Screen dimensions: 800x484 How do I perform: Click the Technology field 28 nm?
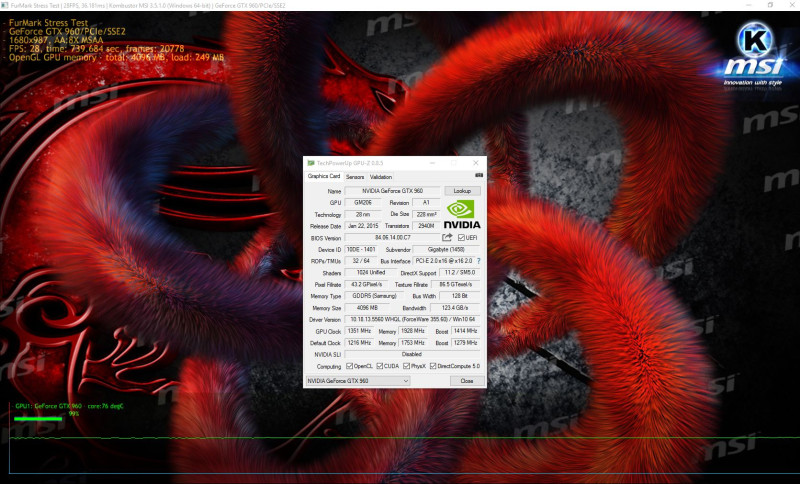coord(363,214)
